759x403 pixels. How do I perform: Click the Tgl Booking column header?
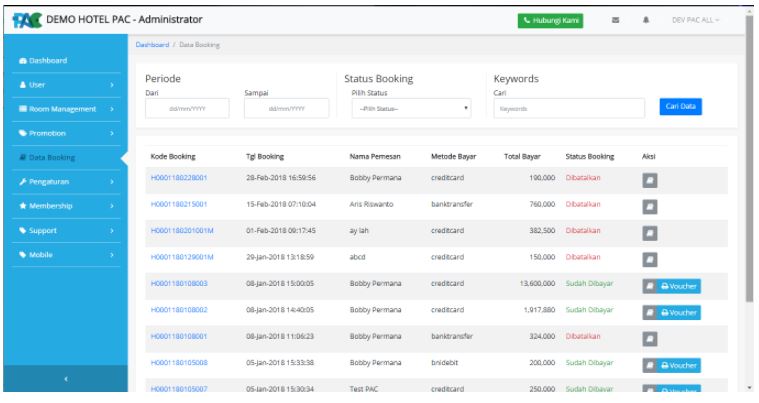click(x=265, y=156)
